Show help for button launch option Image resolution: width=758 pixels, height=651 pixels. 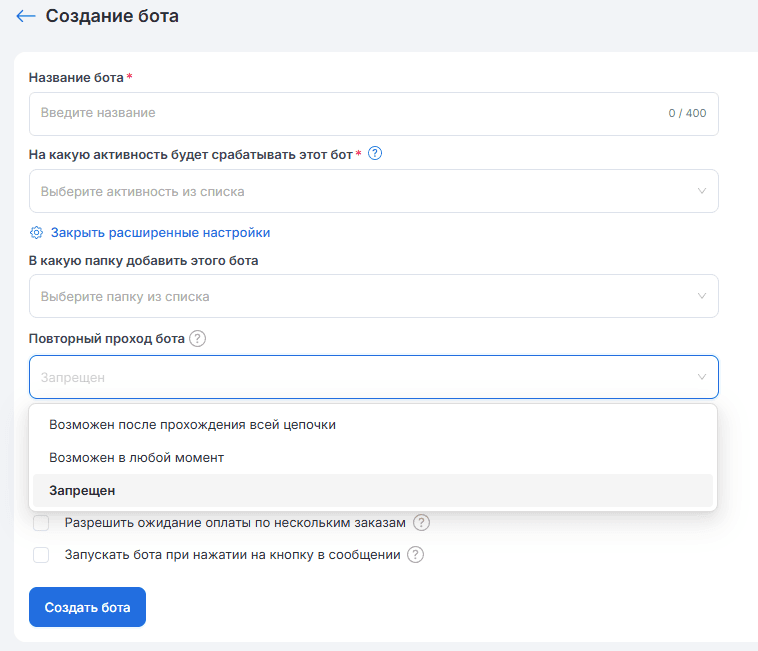[415, 555]
